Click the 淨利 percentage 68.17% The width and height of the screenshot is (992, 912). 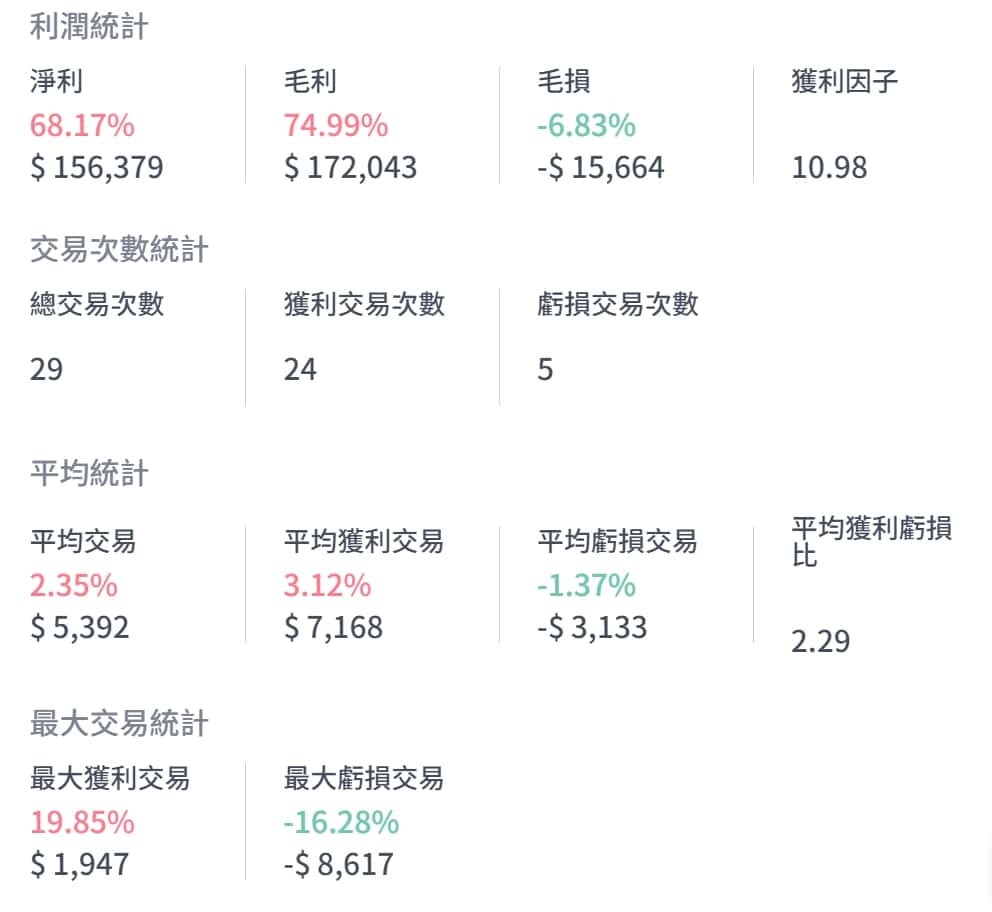coord(82,126)
